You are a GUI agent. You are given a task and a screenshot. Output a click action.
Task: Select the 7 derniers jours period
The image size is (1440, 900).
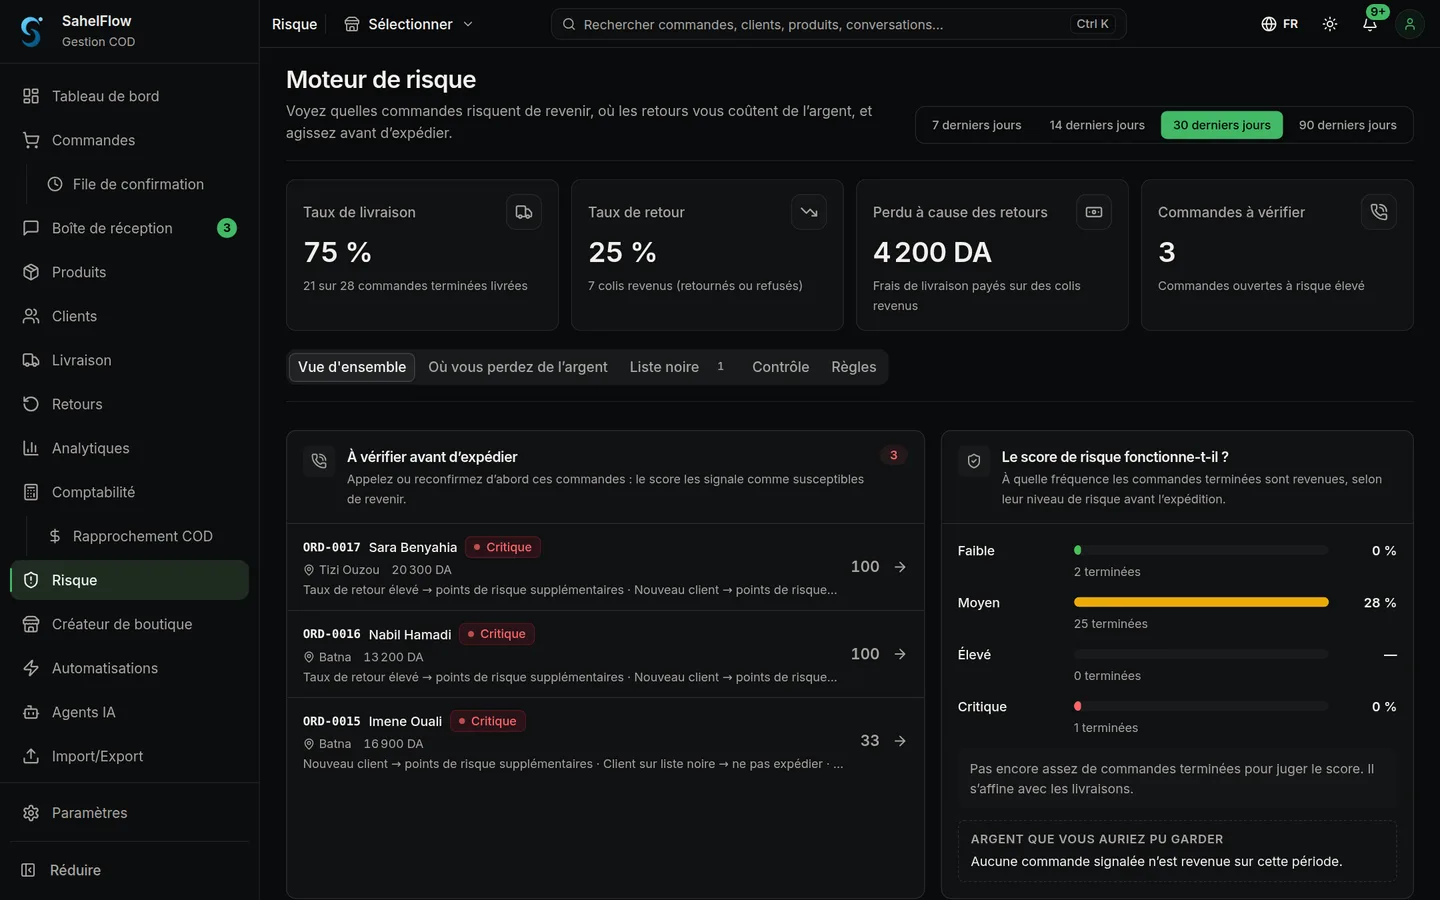pyautogui.click(x=977, y=125)
